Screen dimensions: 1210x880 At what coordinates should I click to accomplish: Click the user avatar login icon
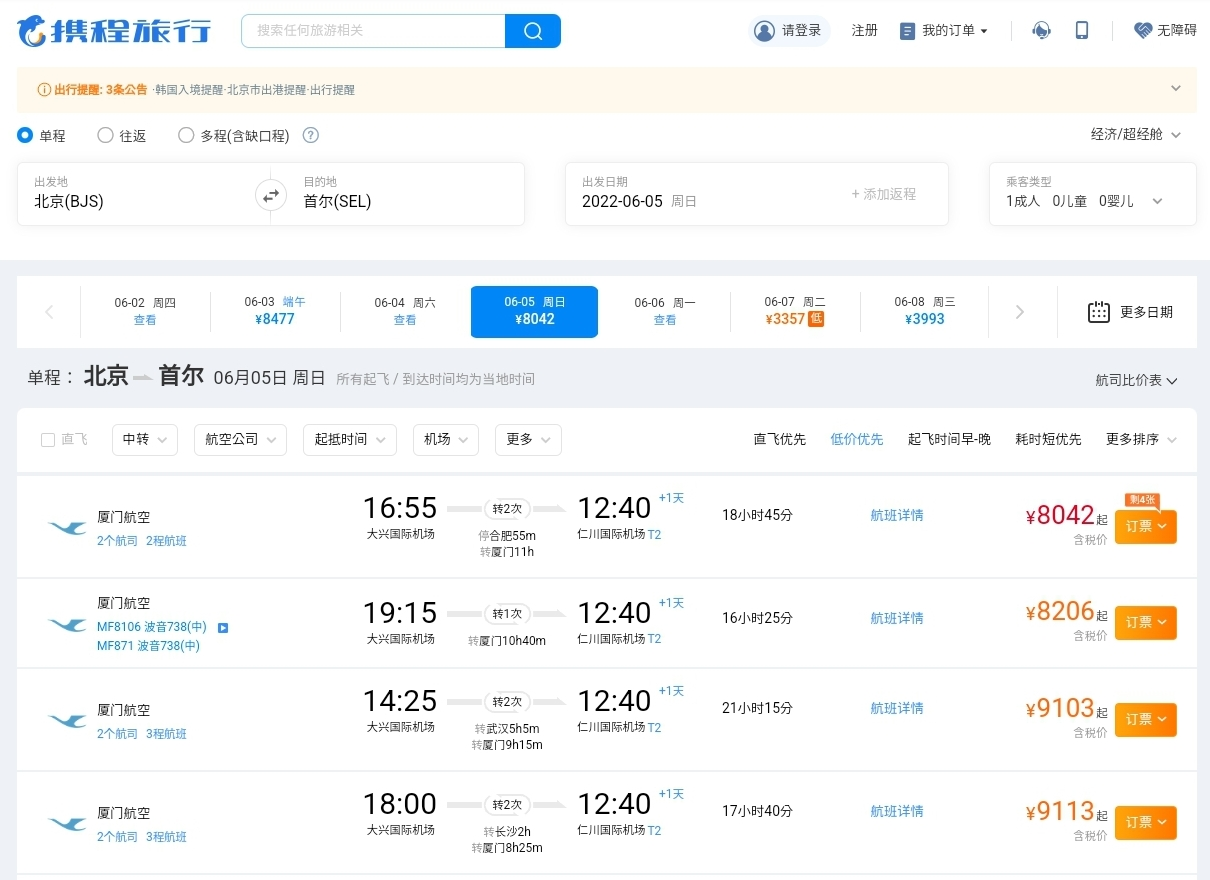(765, 31)
